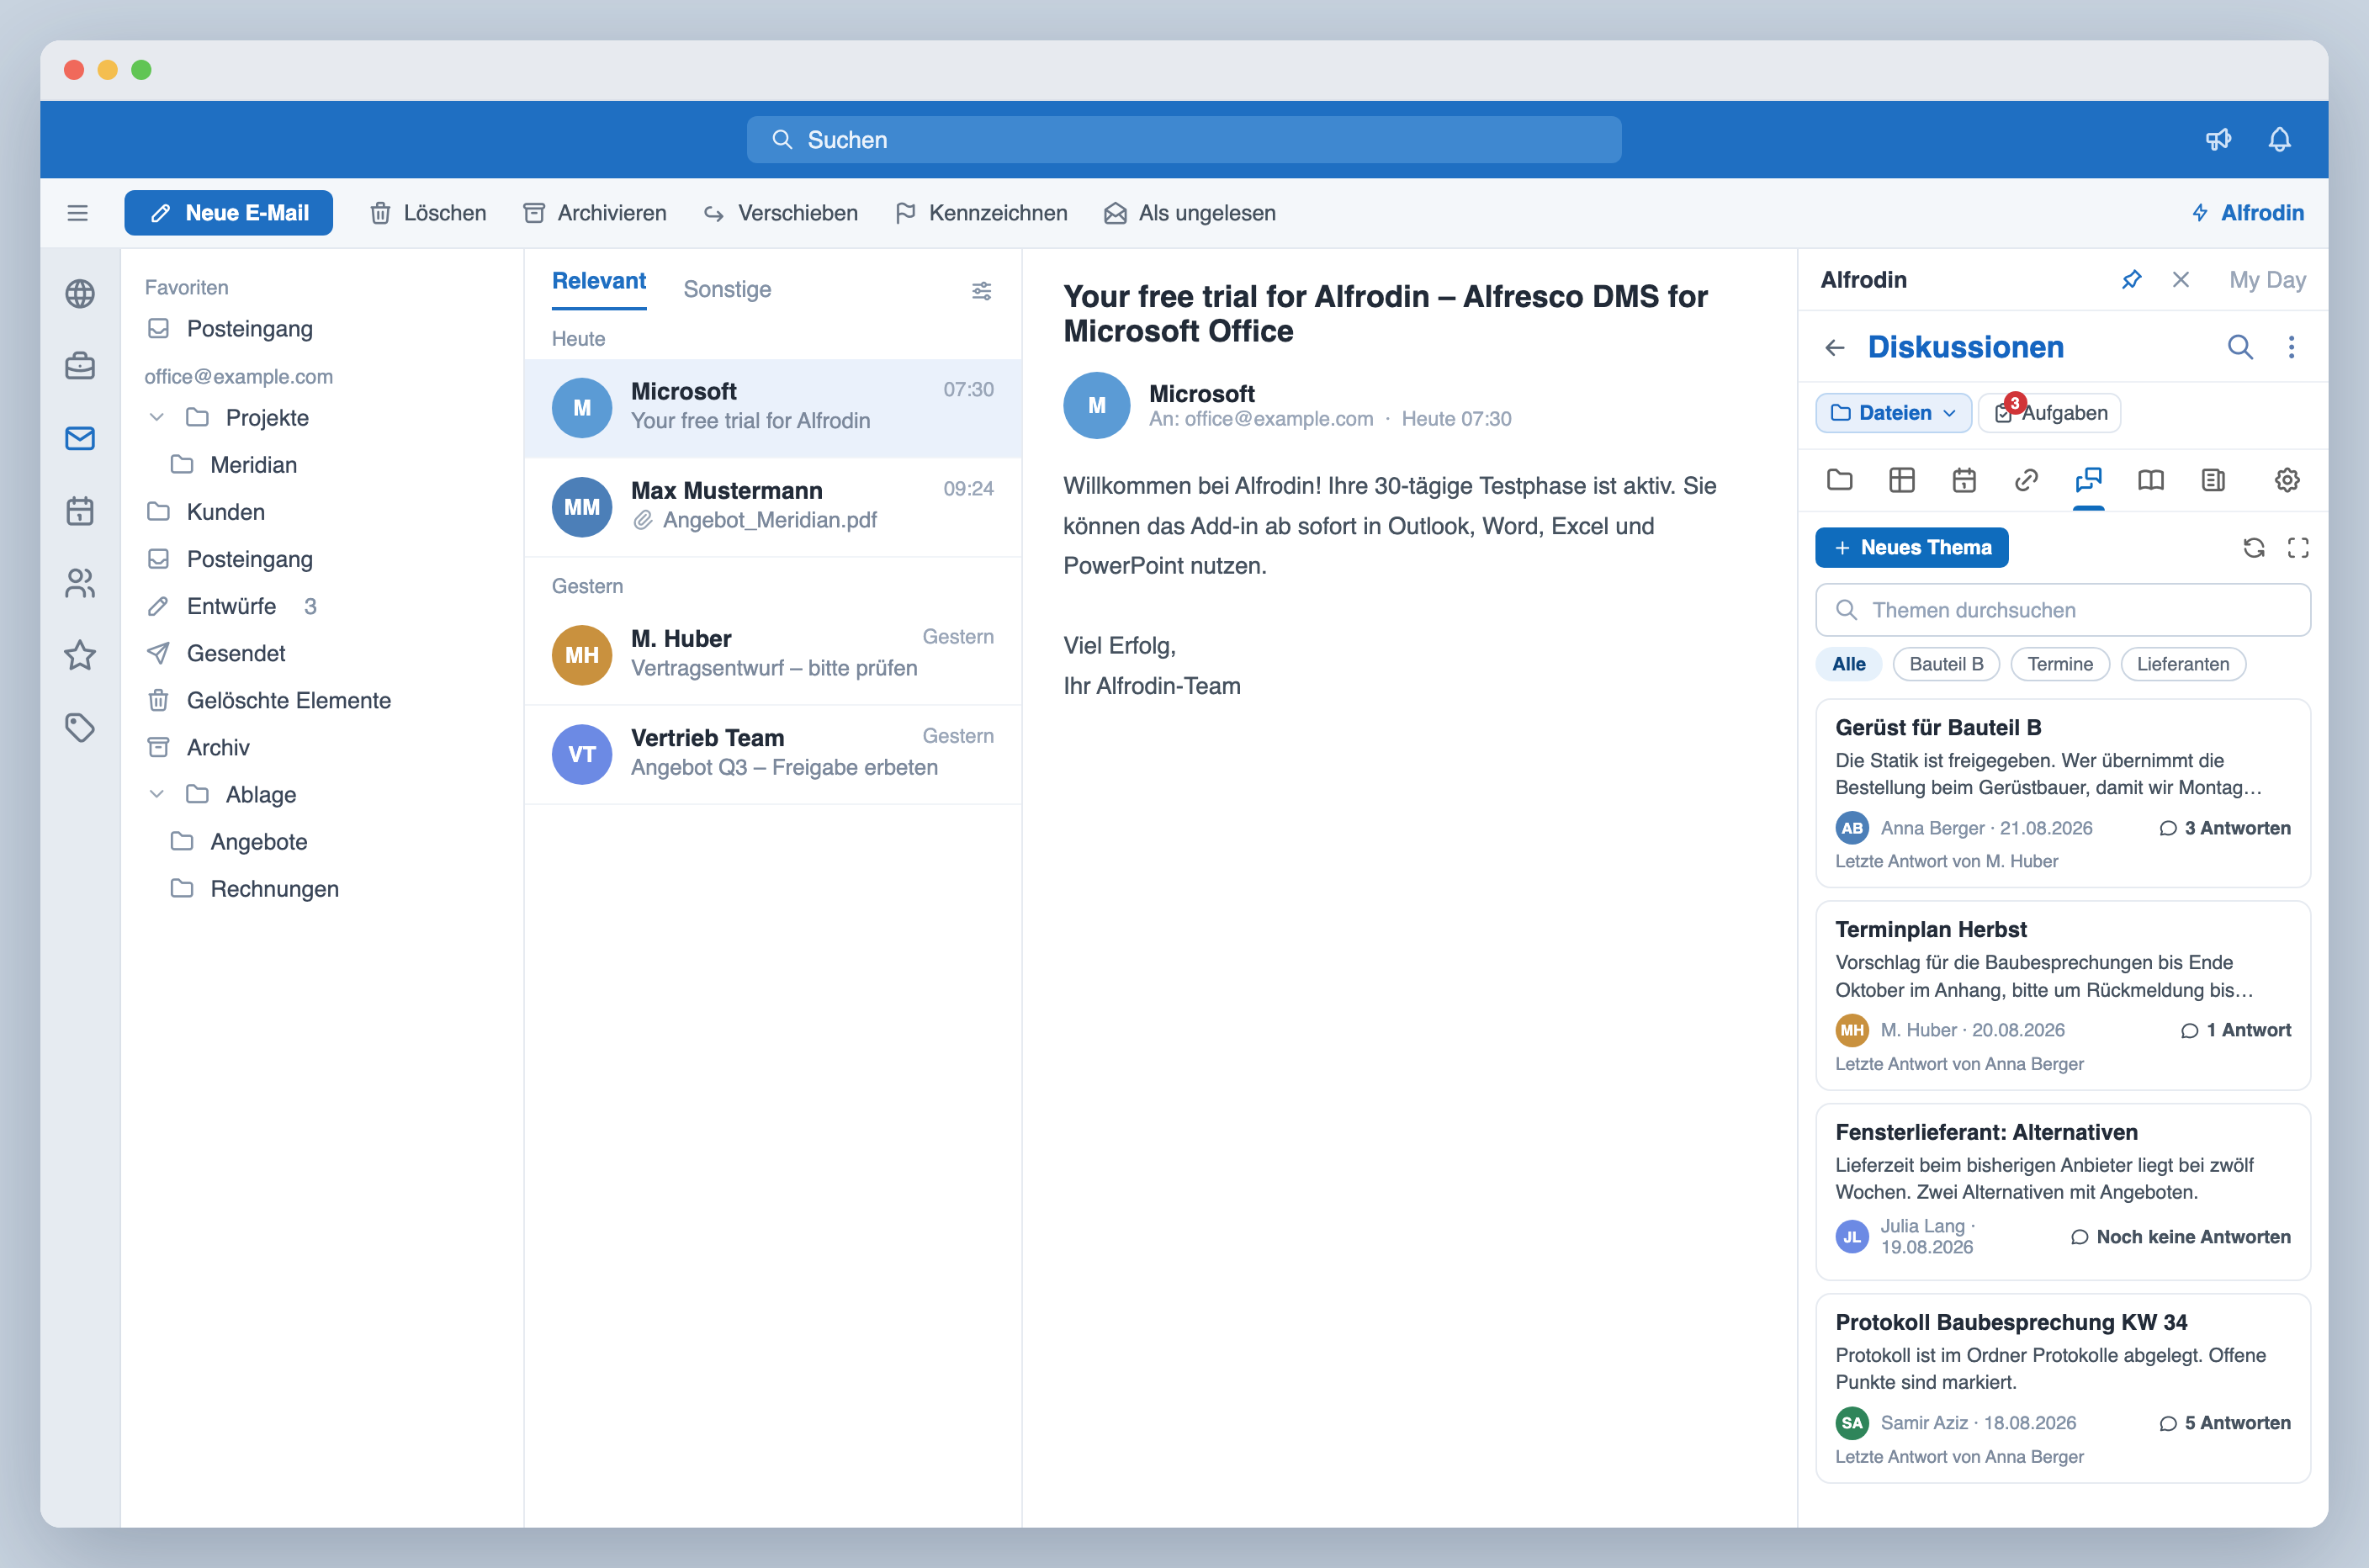Open the table grid icon tab in Alfrodin panel
Screen dimensions: 2369x1568
coord(1901,480)
